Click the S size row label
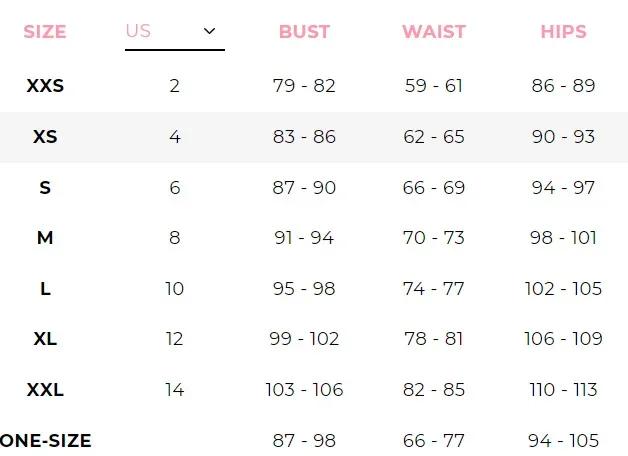The height and width of the screenshot is (456, 628). (45, 188)
